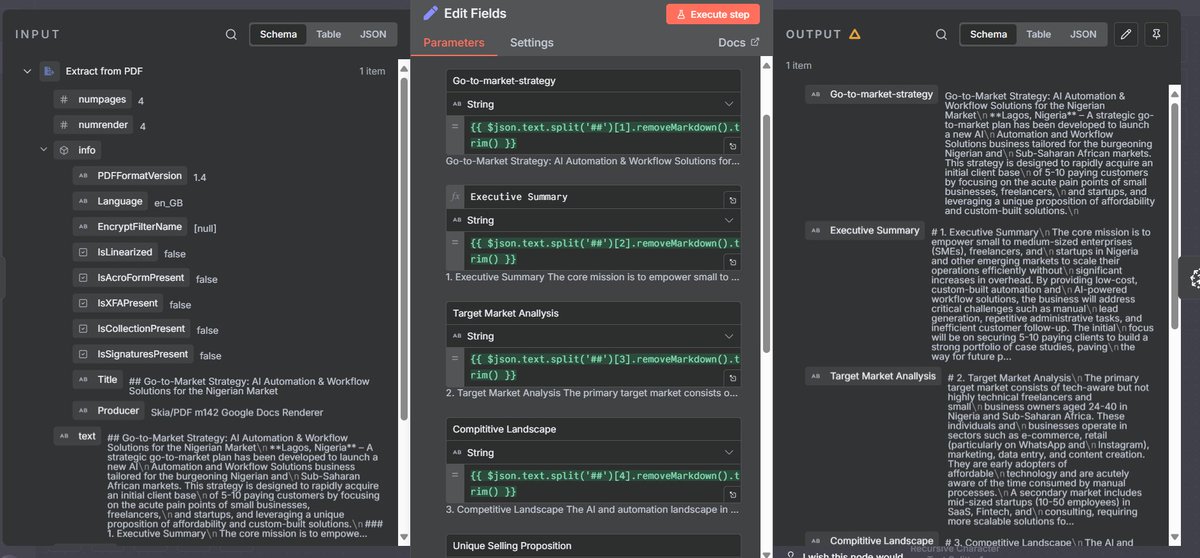Click the warning triangle next to OUTPUT
This screenshot has height=558, width=1200.
[854, 34]
